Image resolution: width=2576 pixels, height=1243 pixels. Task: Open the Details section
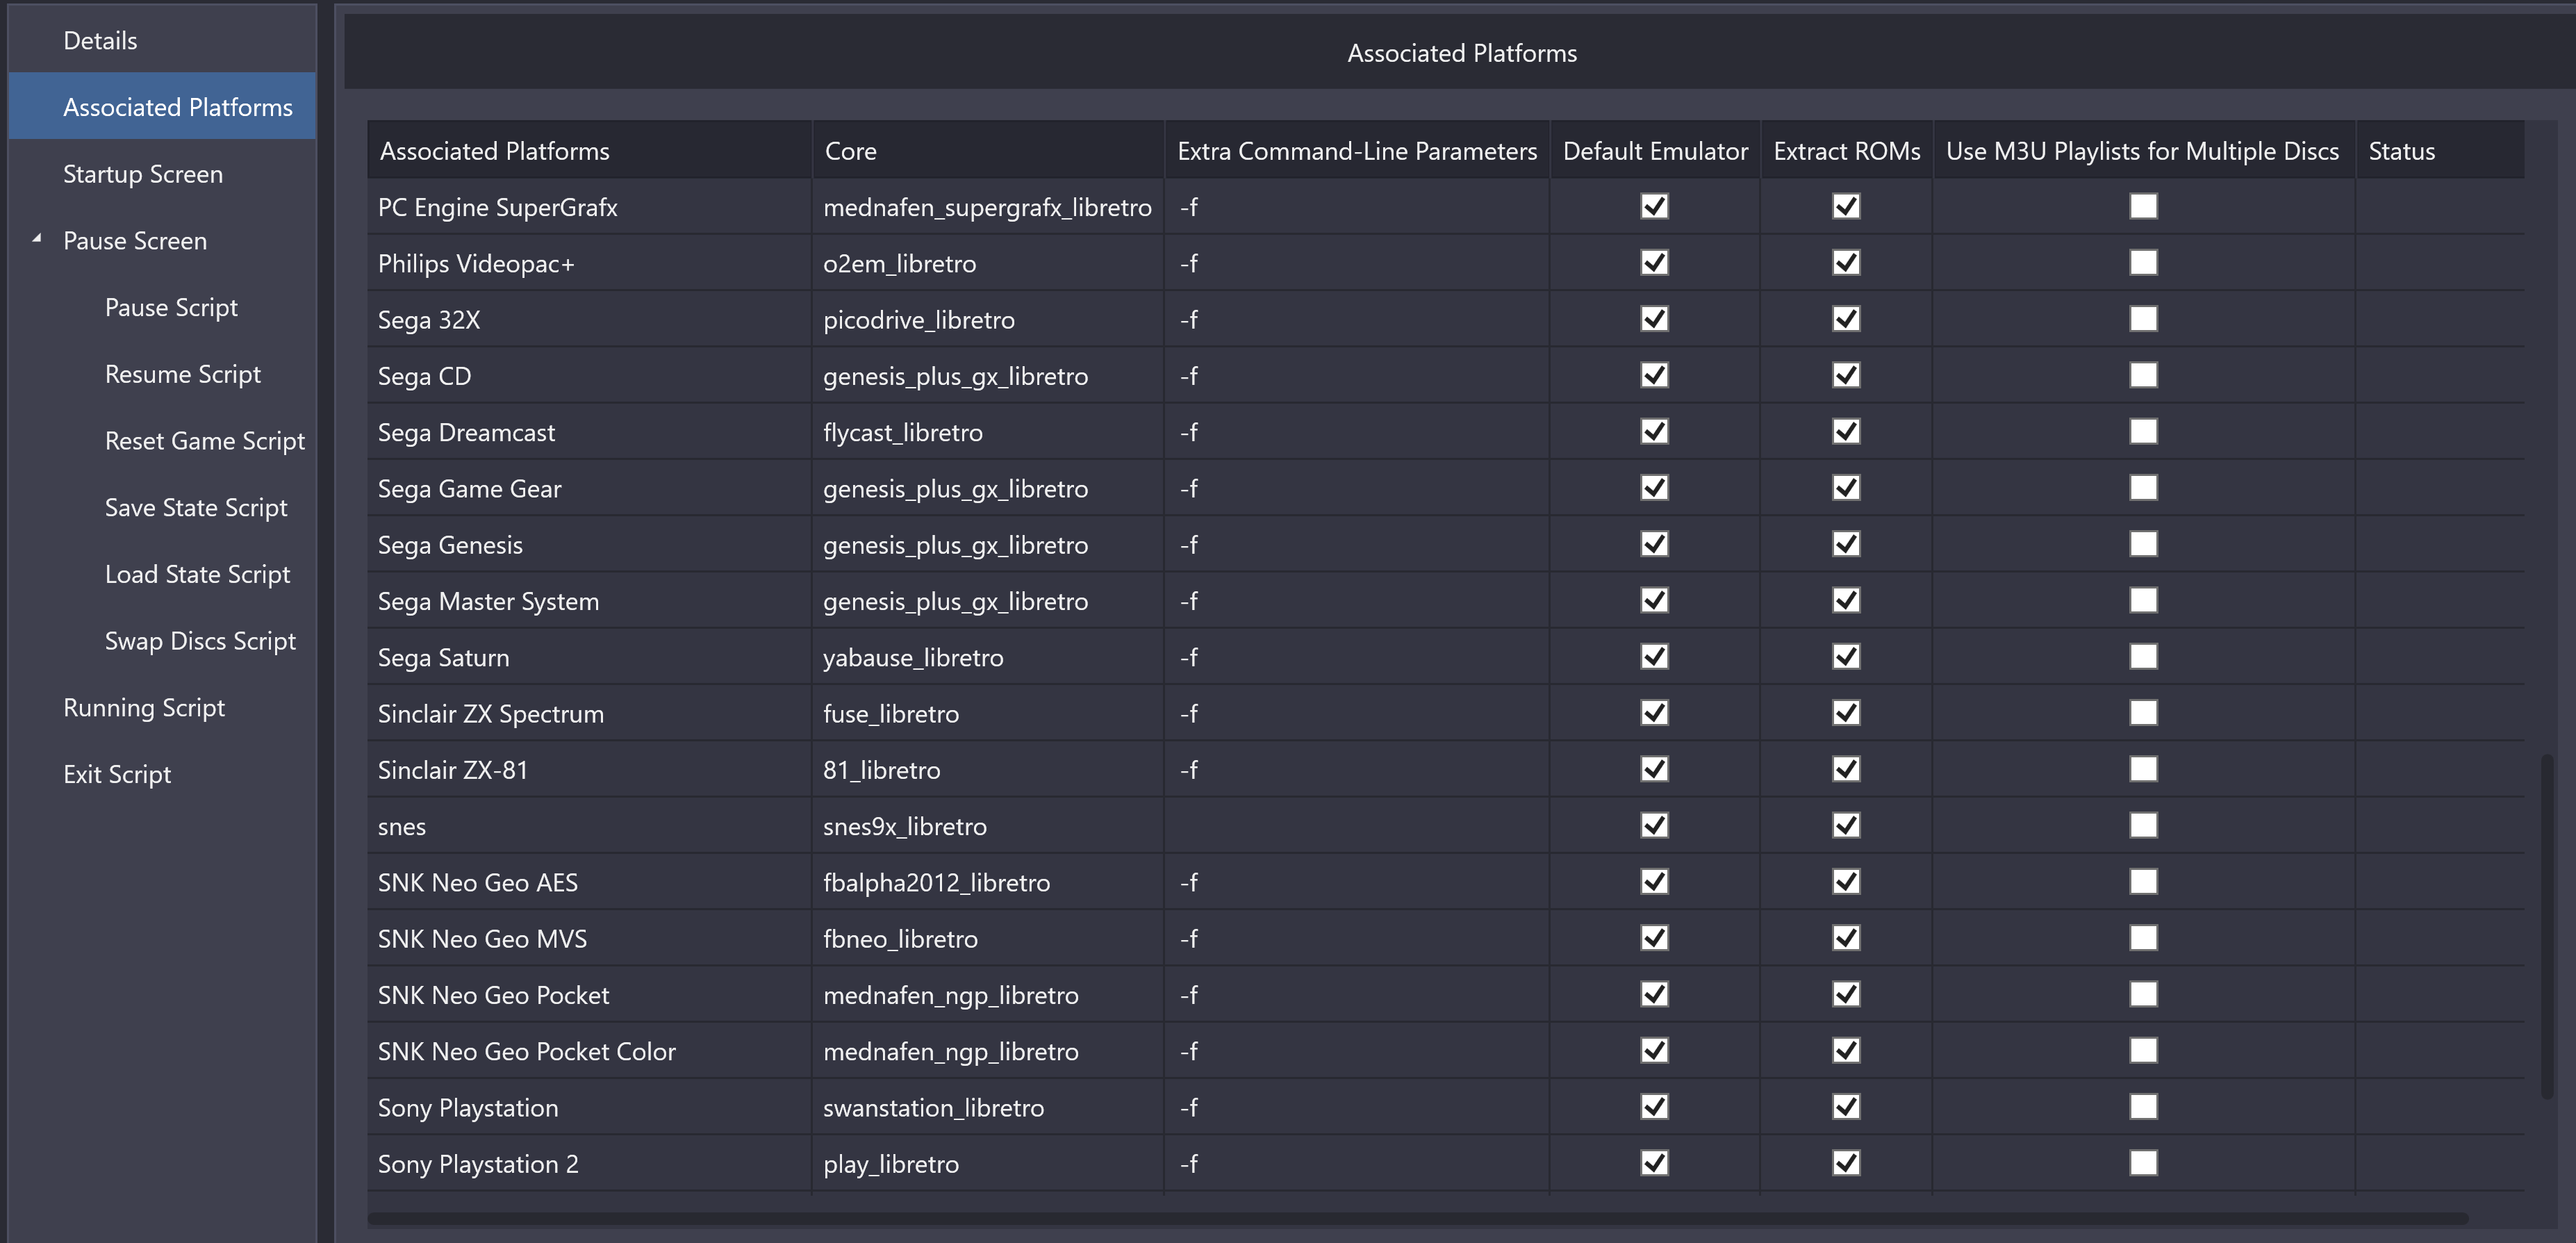(162, 40)
